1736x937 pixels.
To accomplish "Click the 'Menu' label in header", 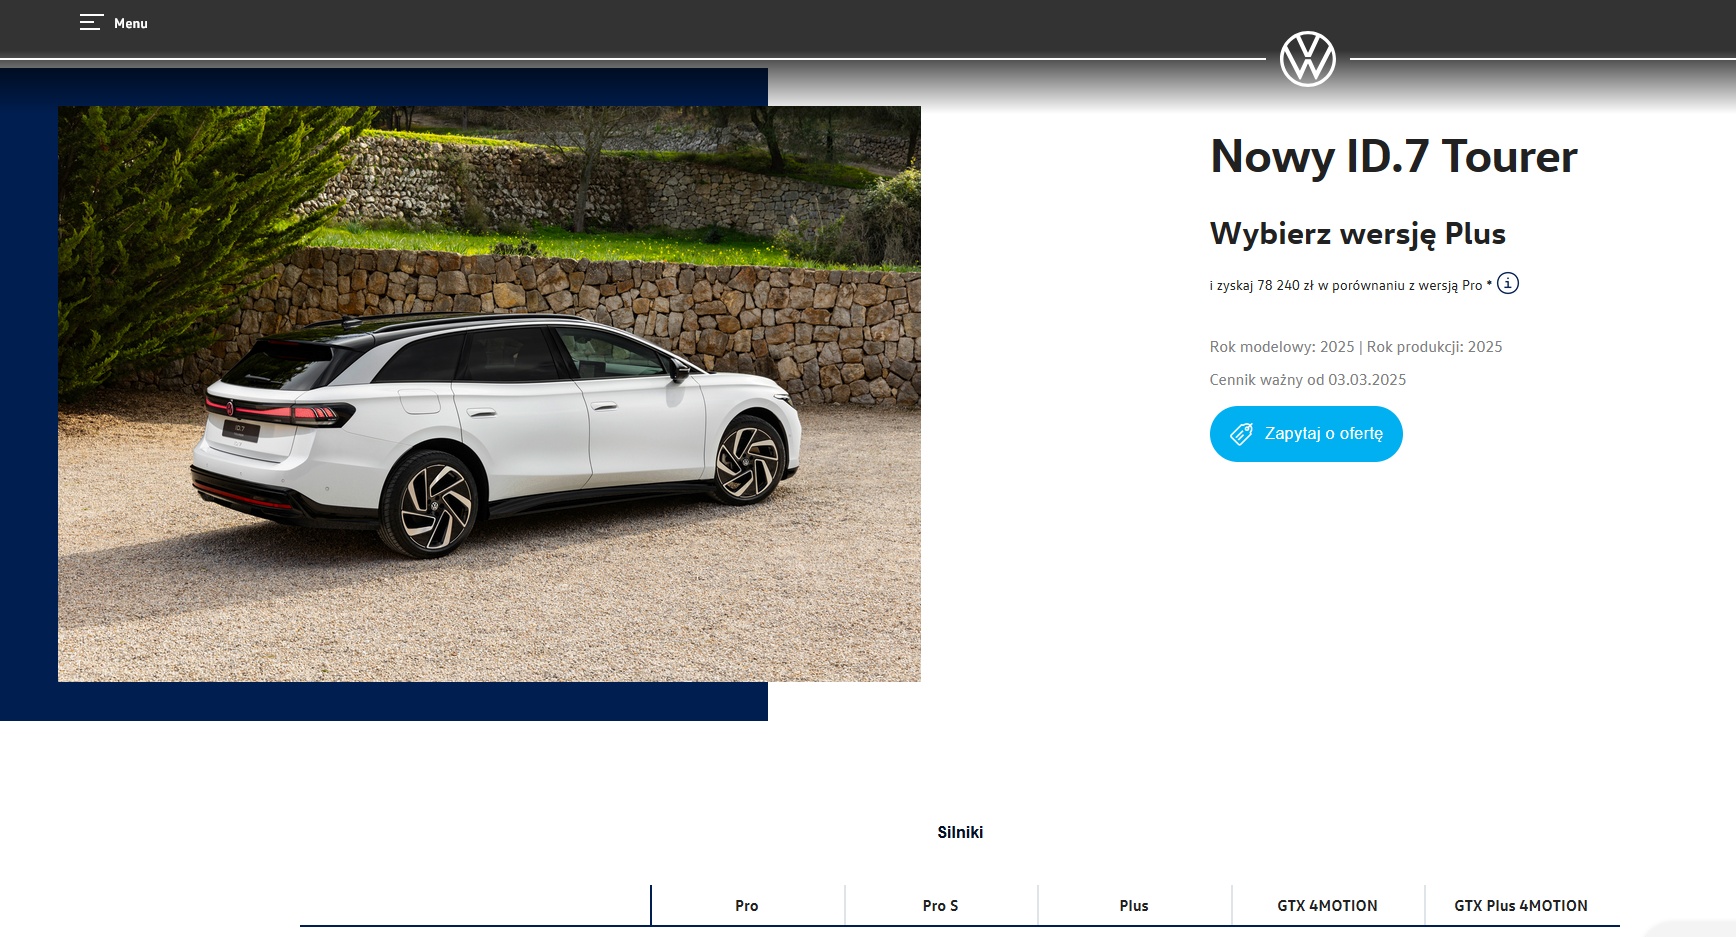I will 131,23.
